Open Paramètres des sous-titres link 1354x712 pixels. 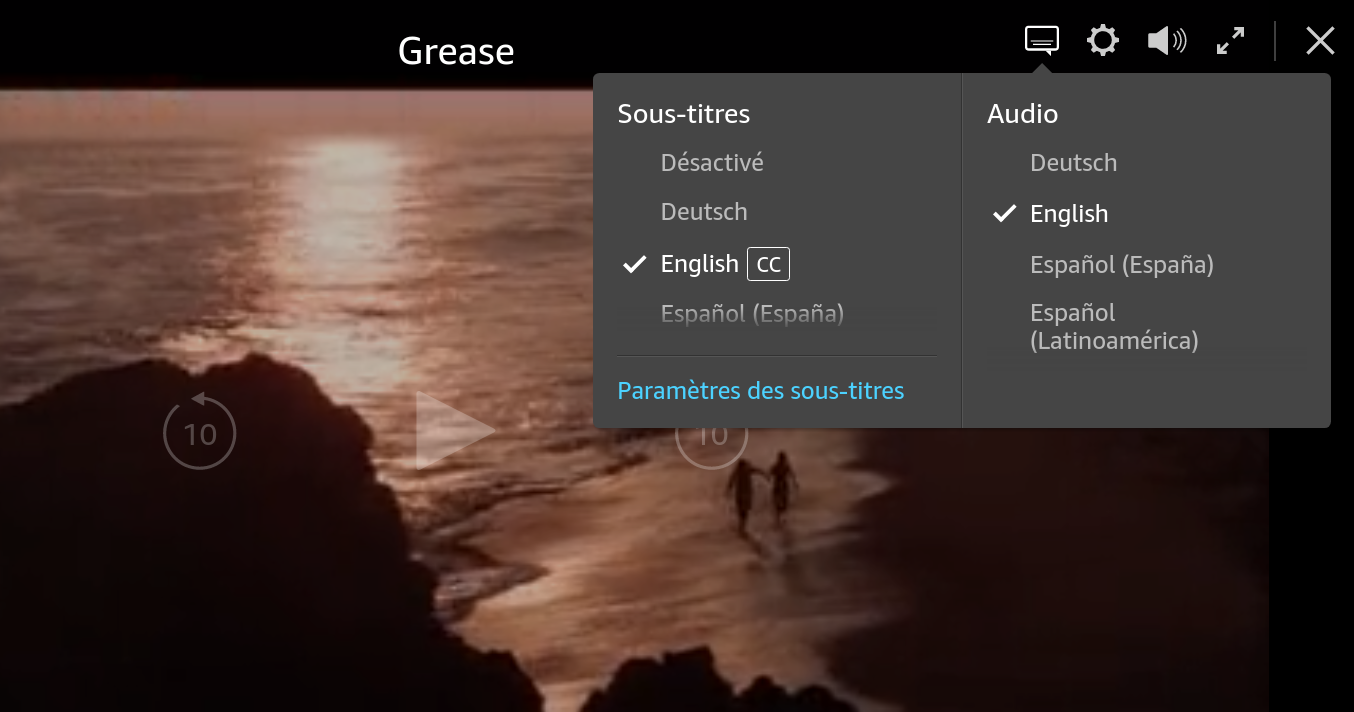[x=761, y=391]
